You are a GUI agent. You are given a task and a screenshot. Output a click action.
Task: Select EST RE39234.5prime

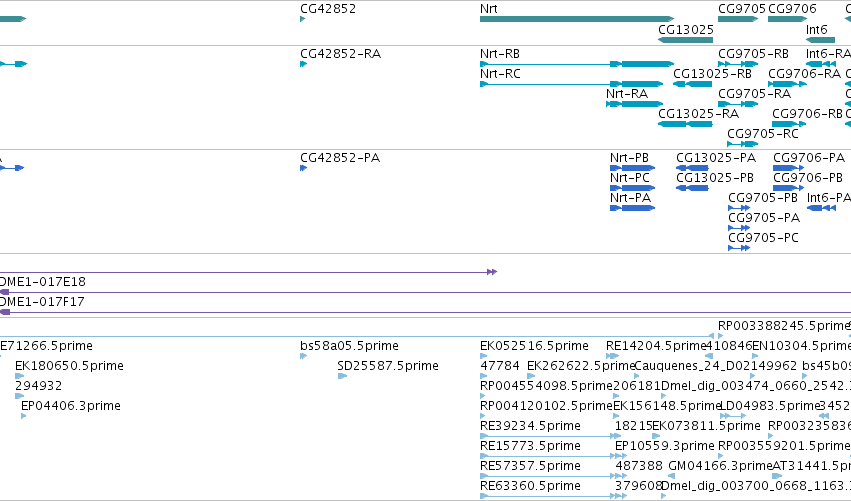(x=530, y=427)
